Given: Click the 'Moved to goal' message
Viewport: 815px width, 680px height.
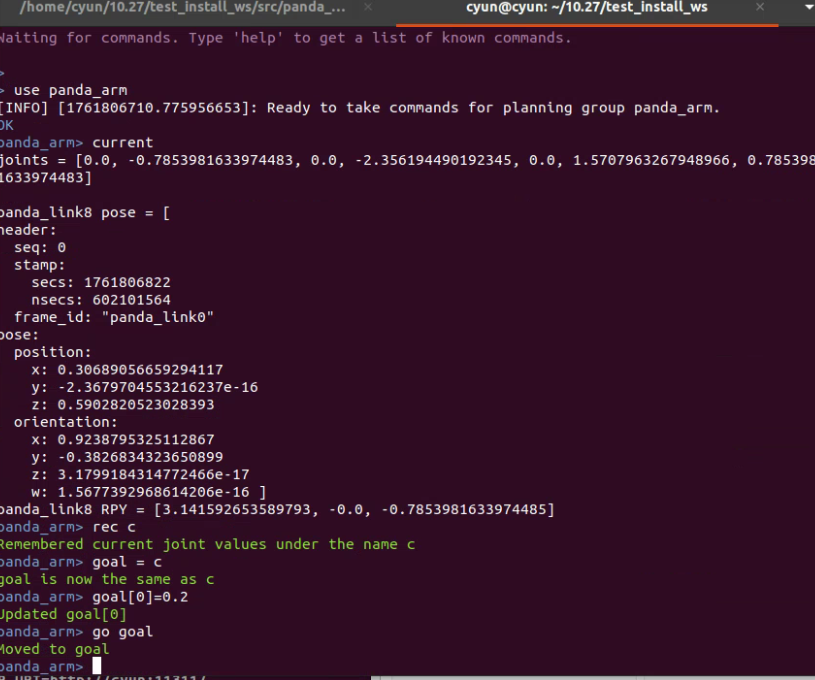Looking at the screenshot, I should coord(55,649).
